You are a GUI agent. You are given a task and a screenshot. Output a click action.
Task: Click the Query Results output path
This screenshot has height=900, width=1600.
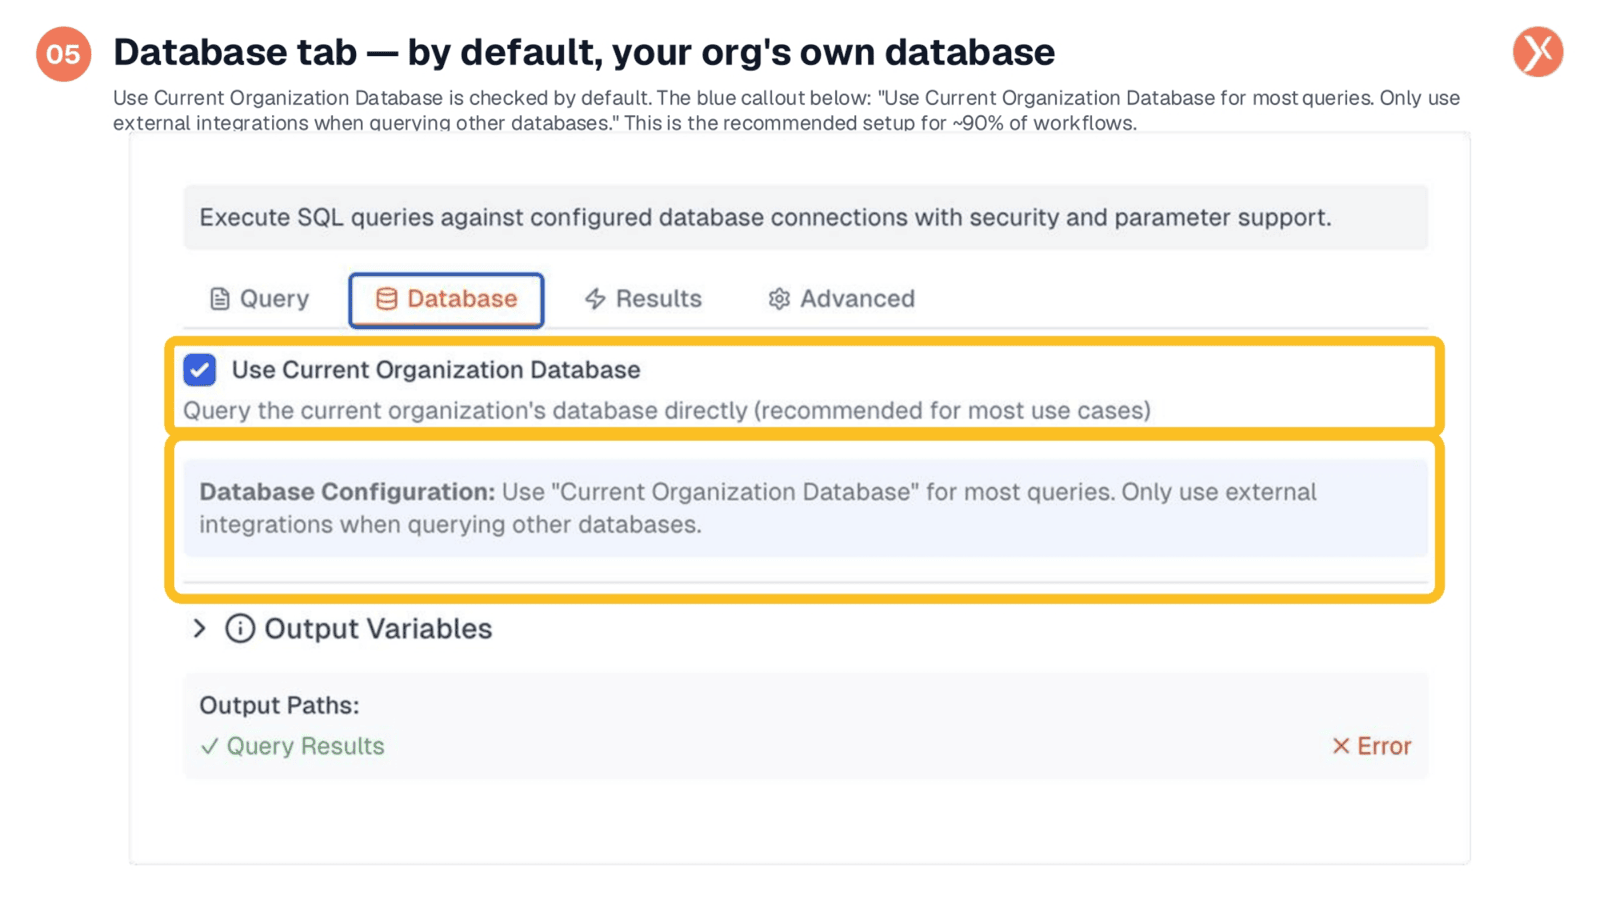pos(292,746)
